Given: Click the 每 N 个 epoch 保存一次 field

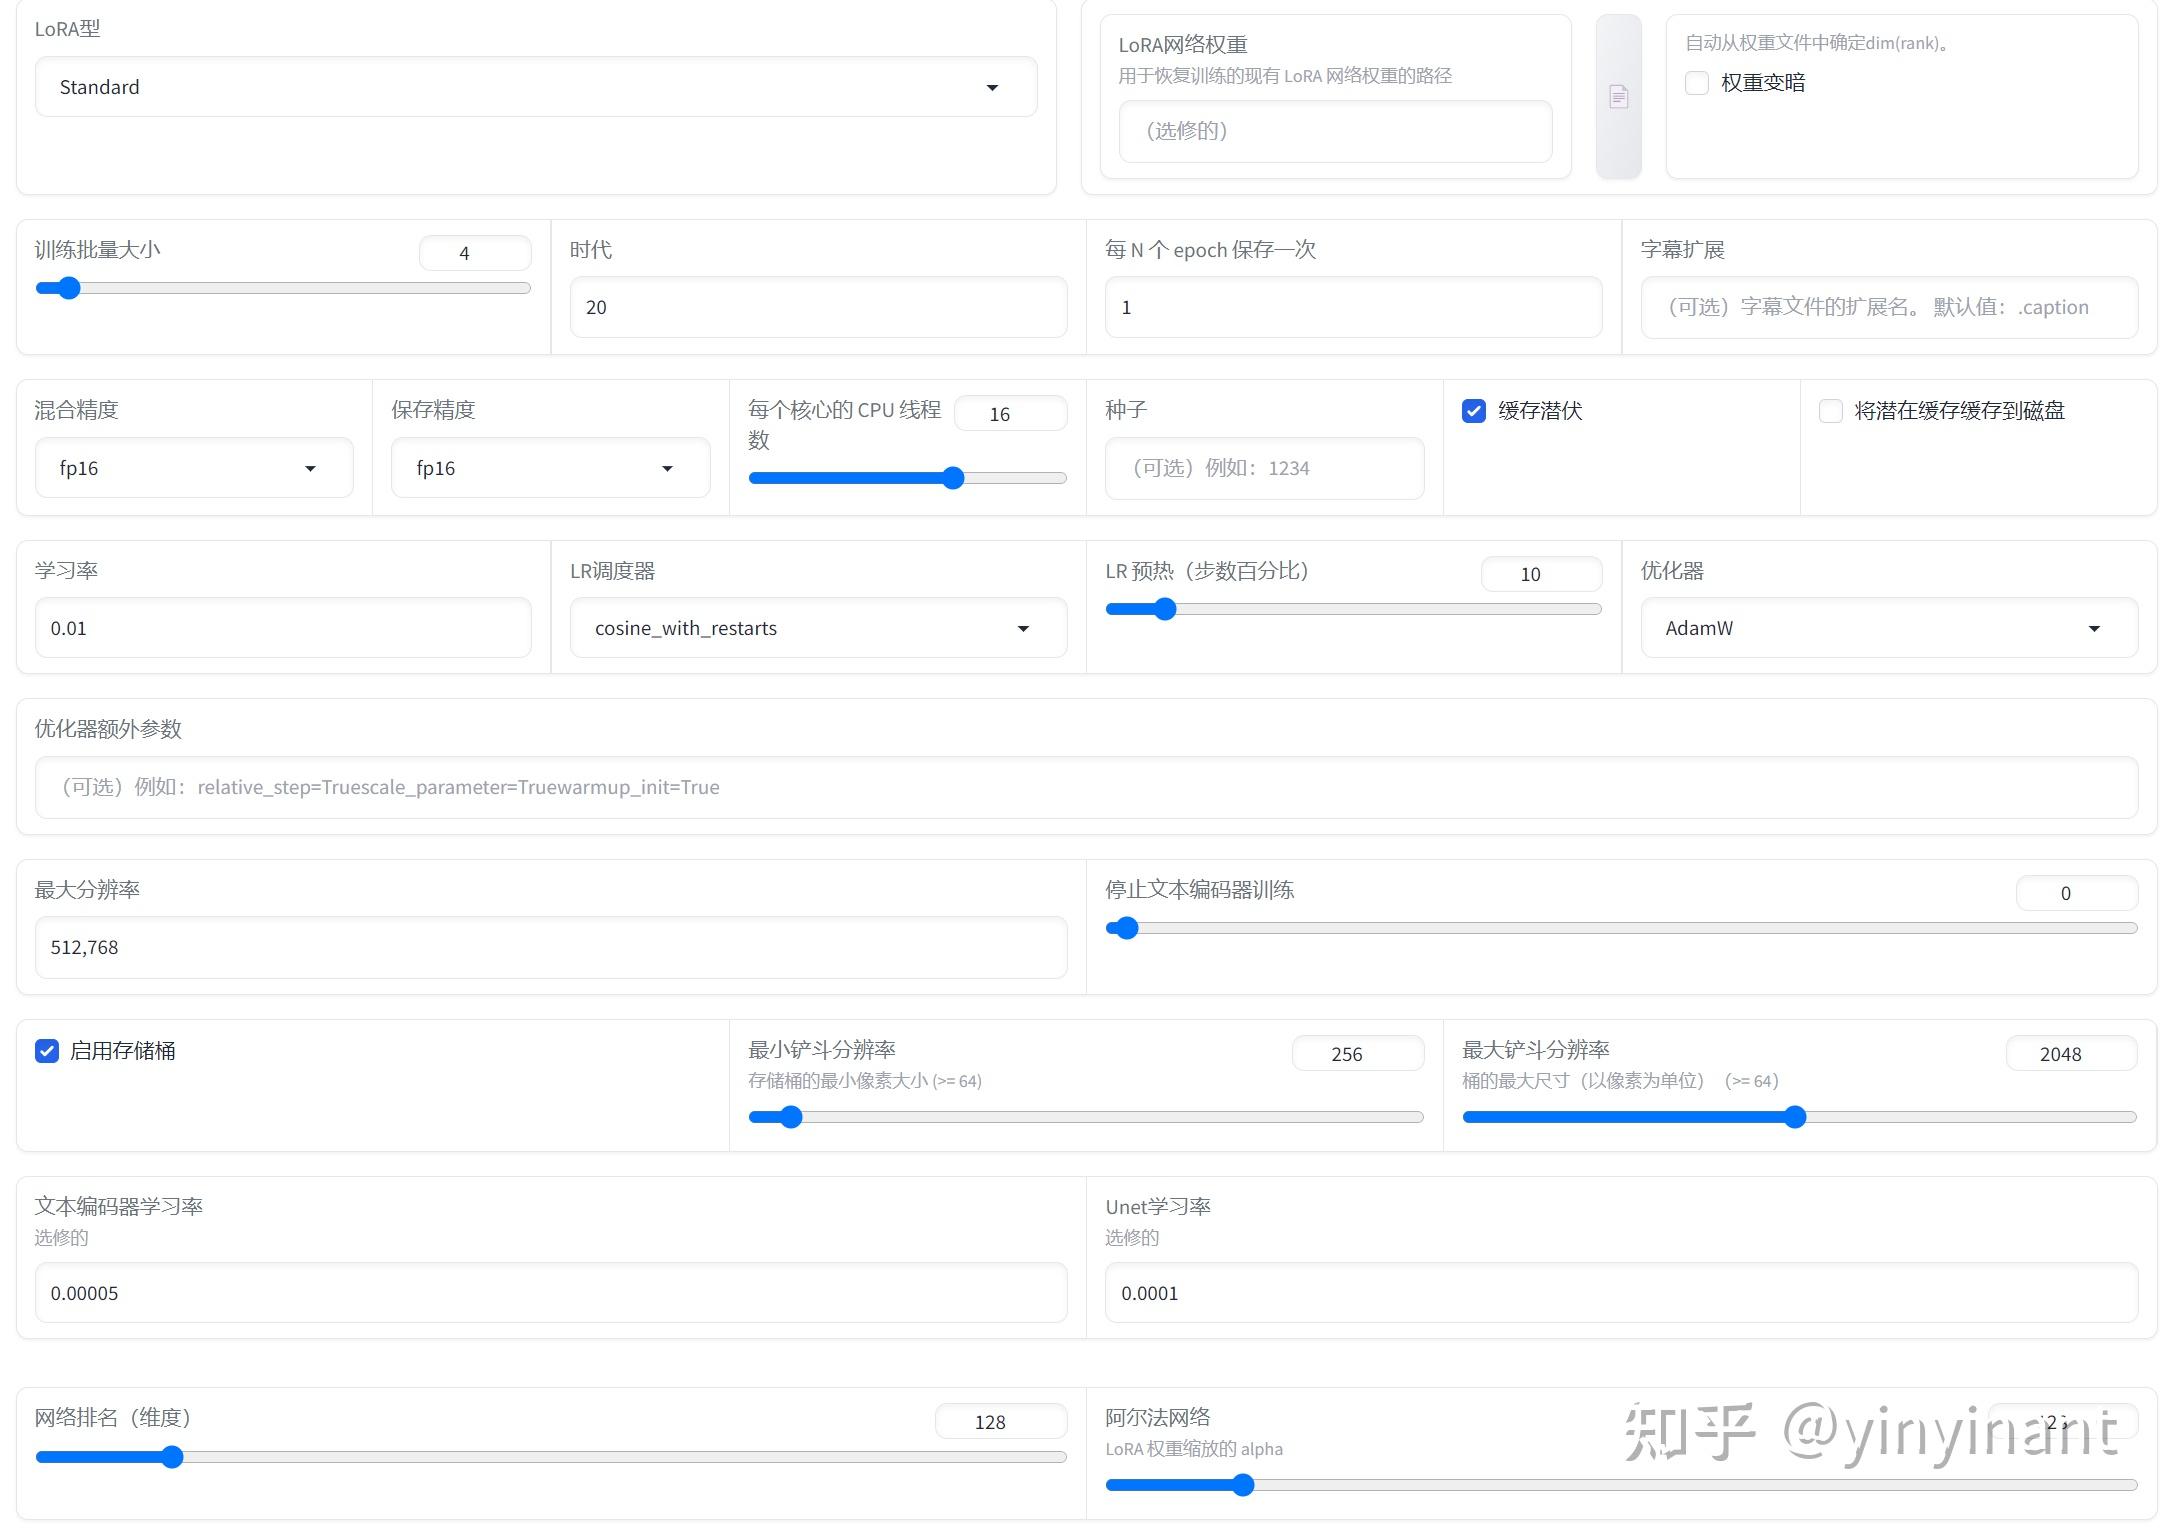Looking at the screenshot, I should coord(1353,307).
